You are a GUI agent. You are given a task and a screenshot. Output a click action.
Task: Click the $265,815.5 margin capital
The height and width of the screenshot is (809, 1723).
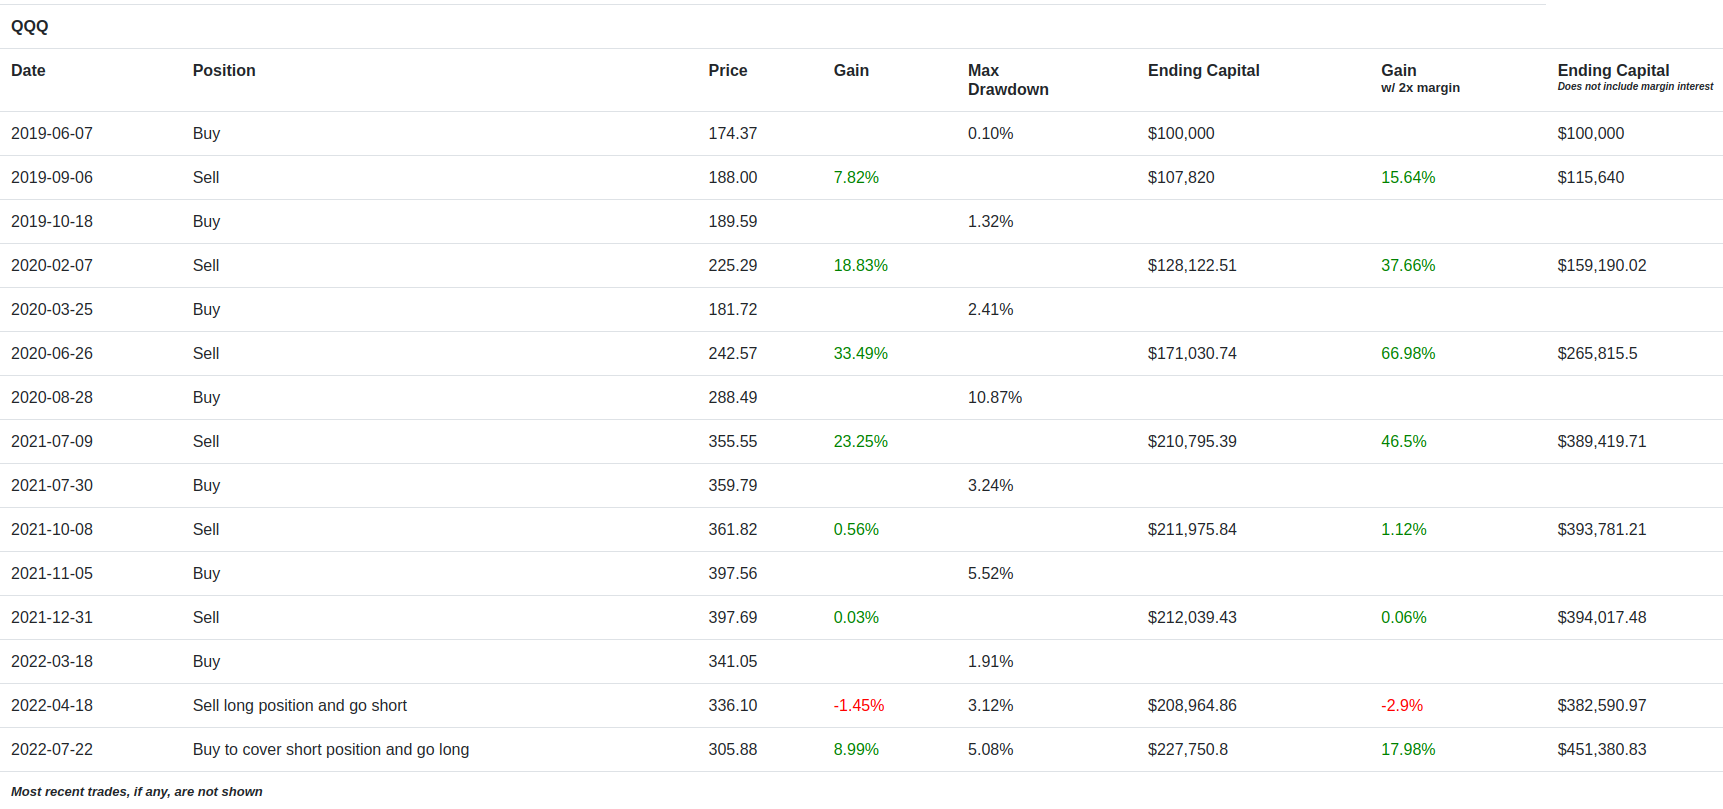1598,354
